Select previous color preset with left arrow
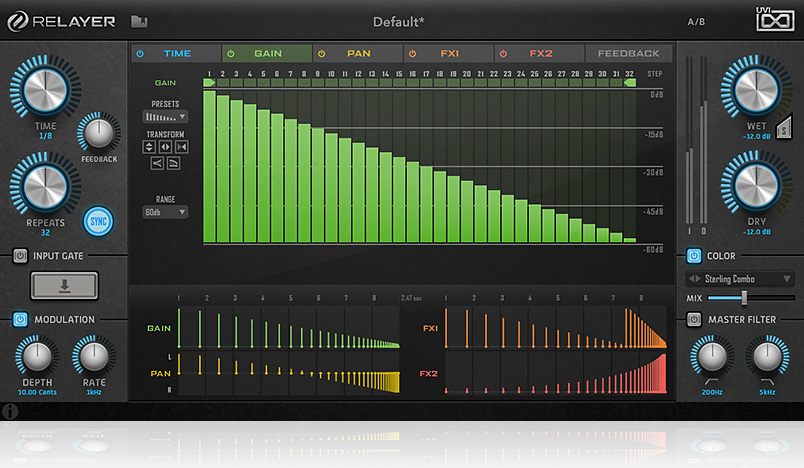This screenshot has height=468, width=804. (691, 278)
